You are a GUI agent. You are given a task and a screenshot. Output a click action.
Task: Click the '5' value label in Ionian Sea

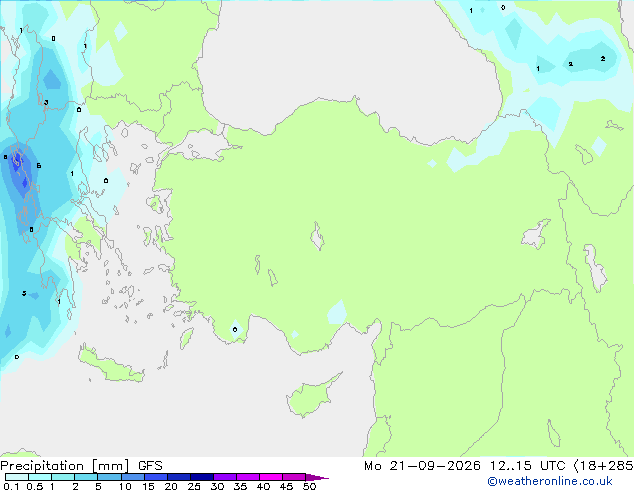pos(24,293)
